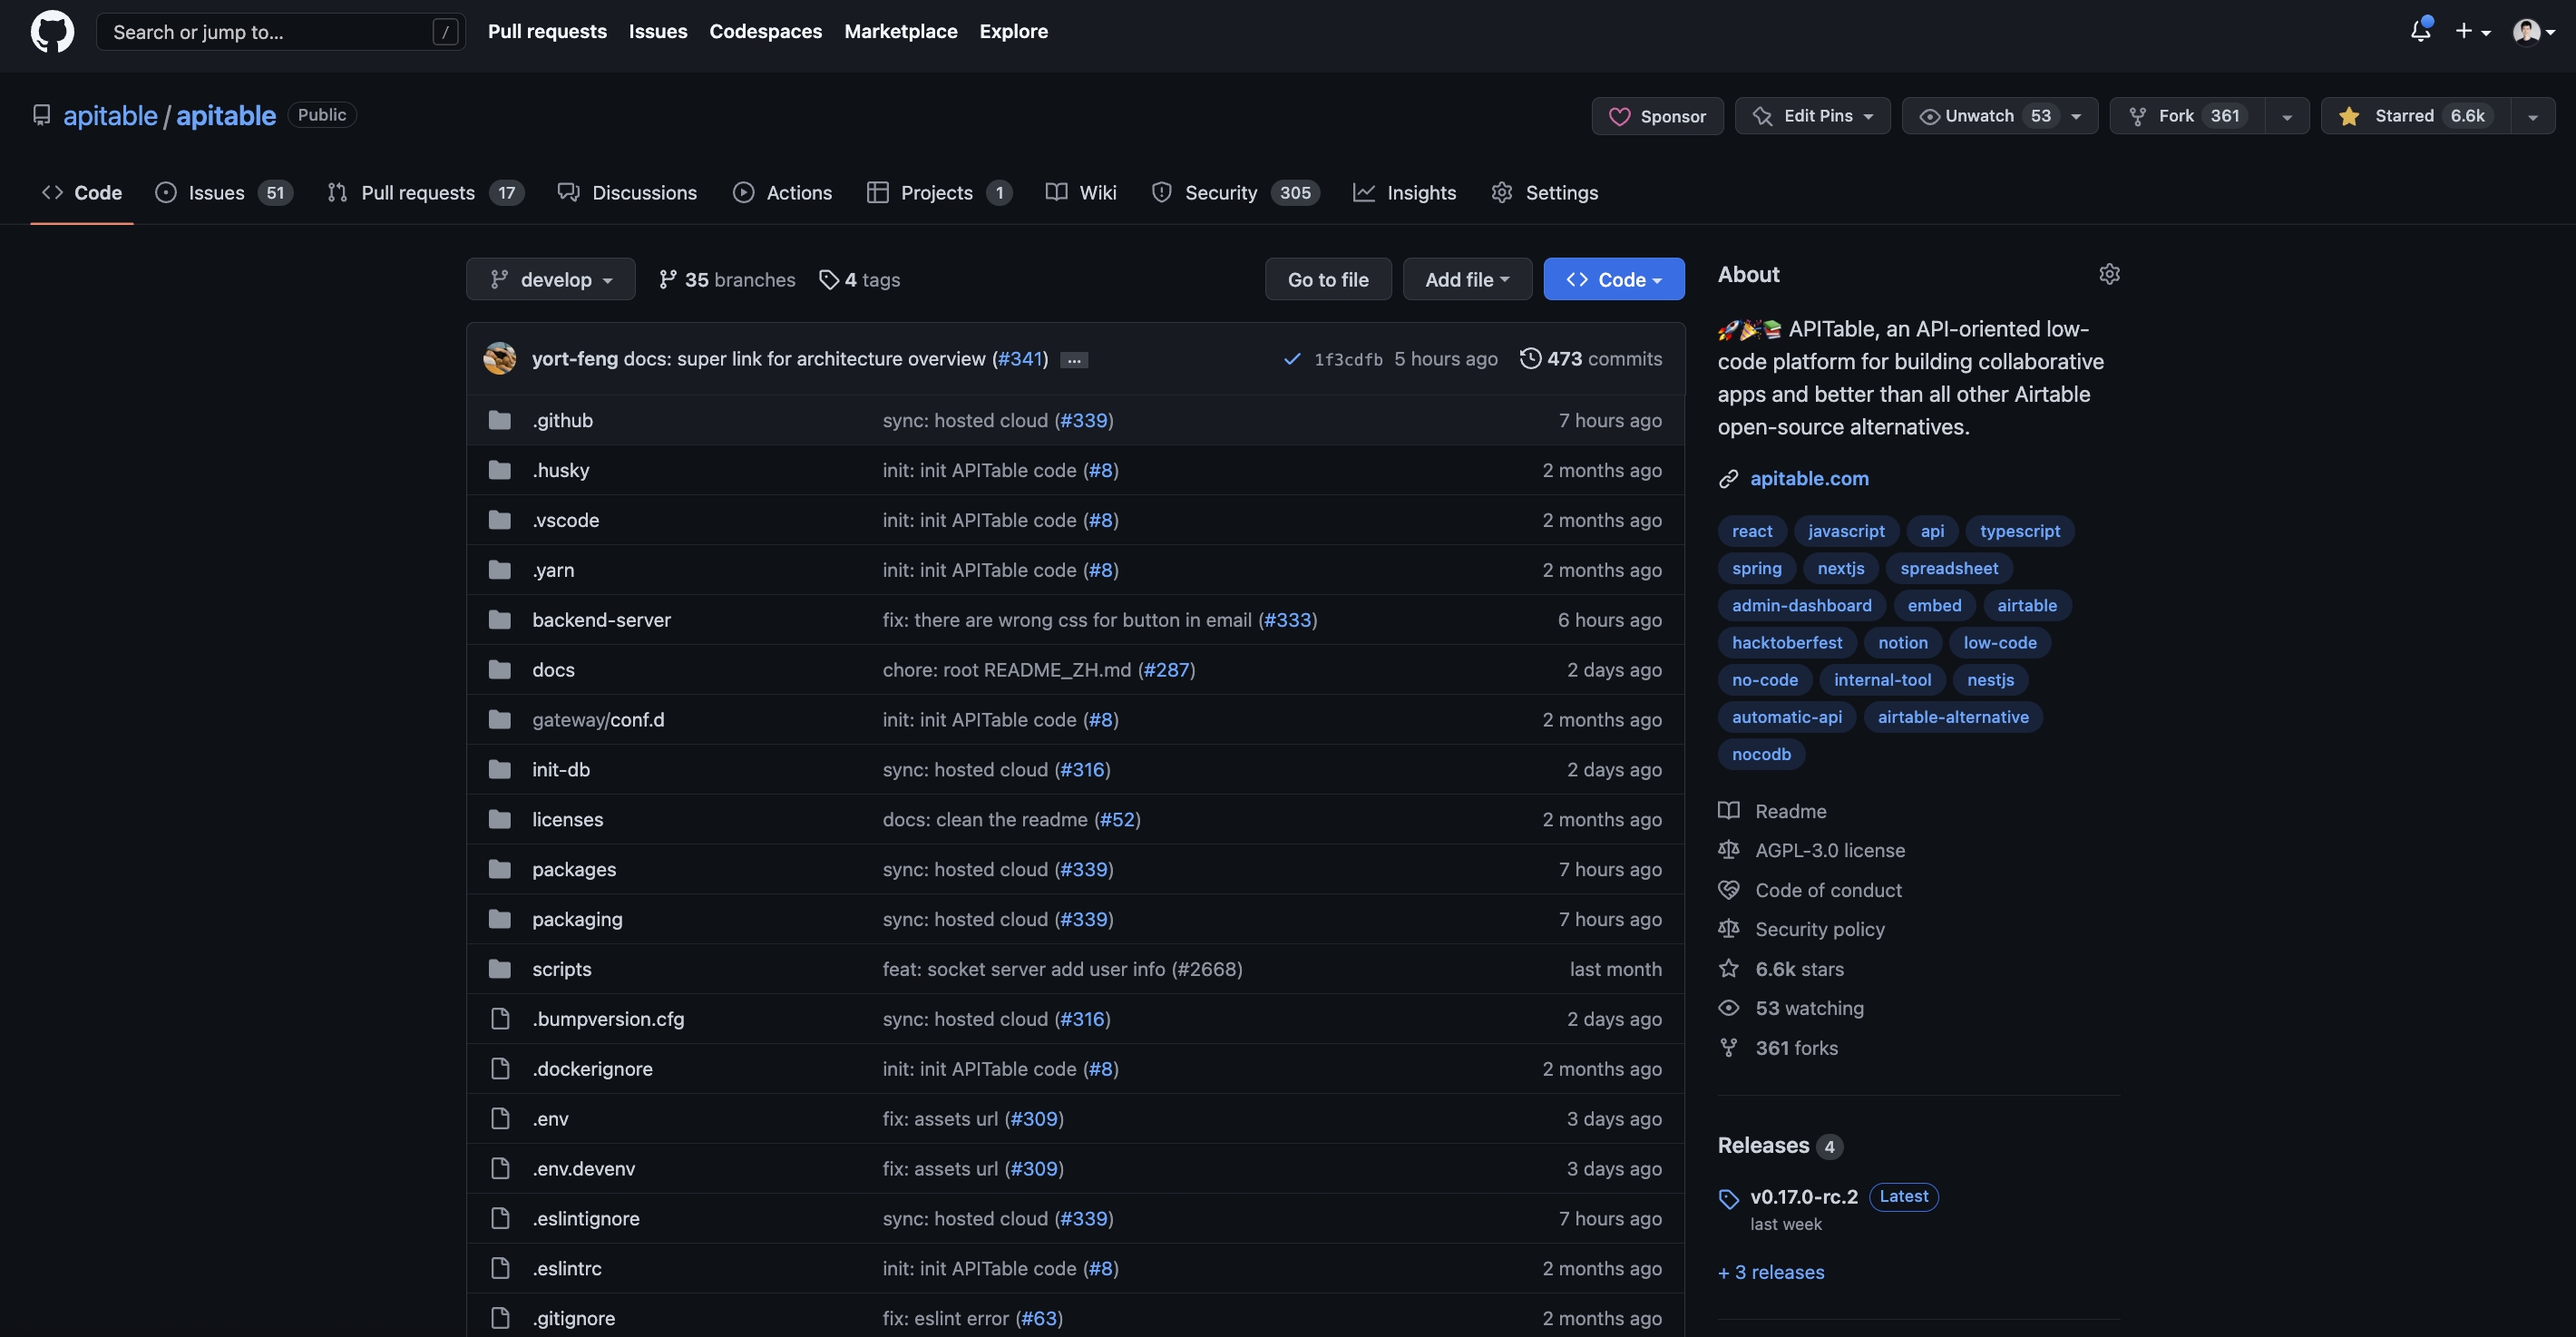This screenshot has width=2576, height=1337.
Task: Click the packages folder icon
Action: (499, 869)
